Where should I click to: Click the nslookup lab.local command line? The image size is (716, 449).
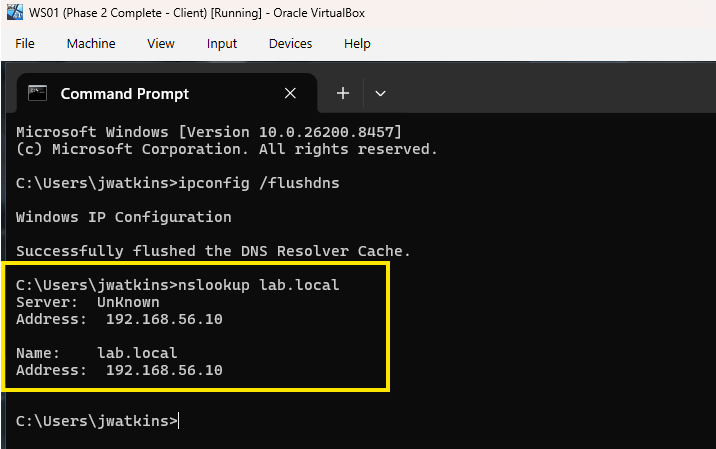coord(178,285)
